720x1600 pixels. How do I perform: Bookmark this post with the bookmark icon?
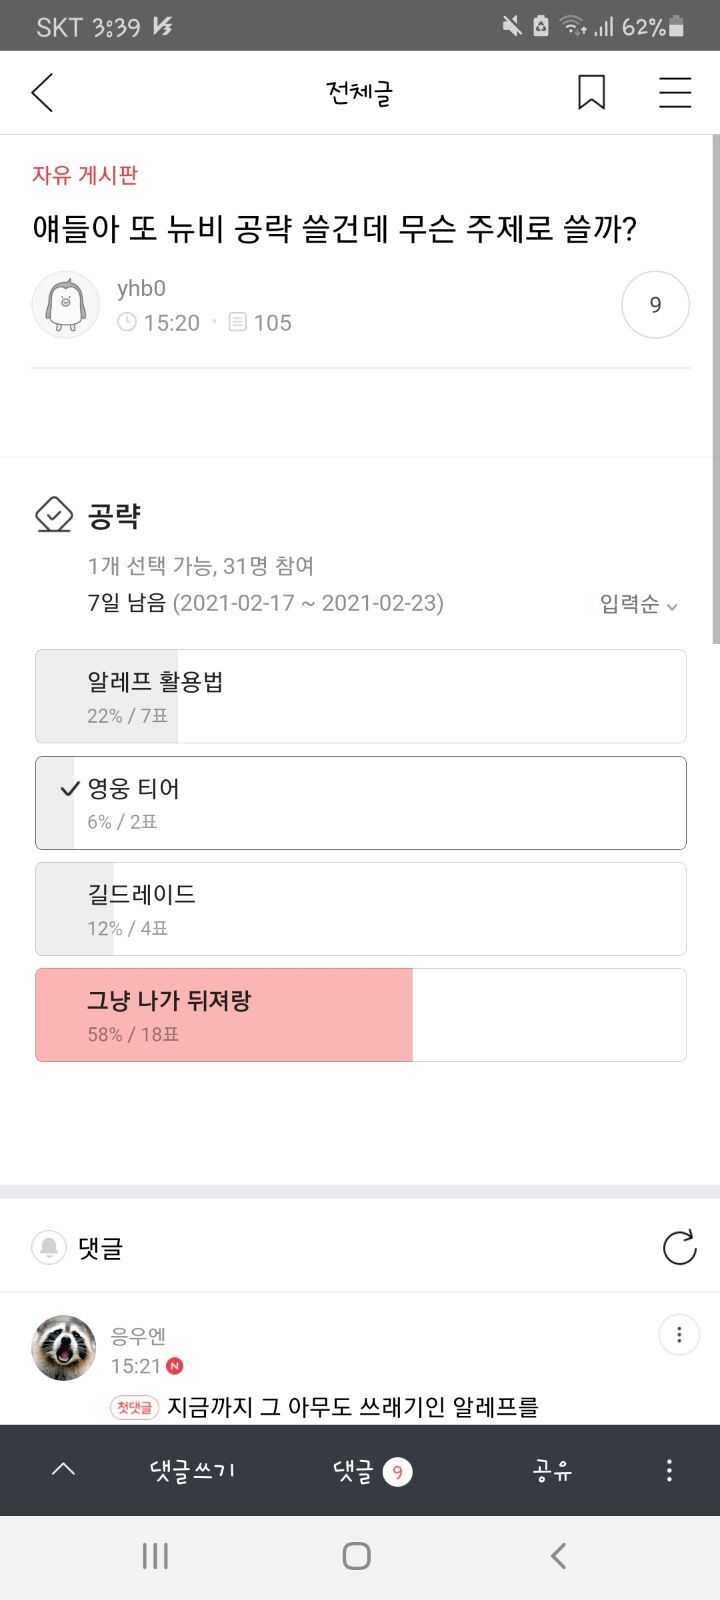[x=591, y=93]
